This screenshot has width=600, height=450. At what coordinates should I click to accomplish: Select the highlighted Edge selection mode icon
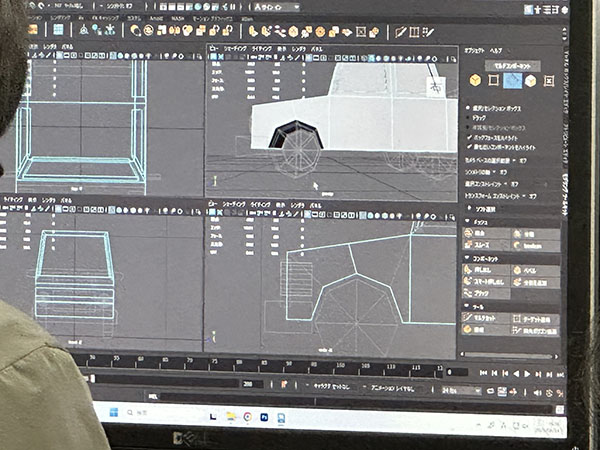512,80
